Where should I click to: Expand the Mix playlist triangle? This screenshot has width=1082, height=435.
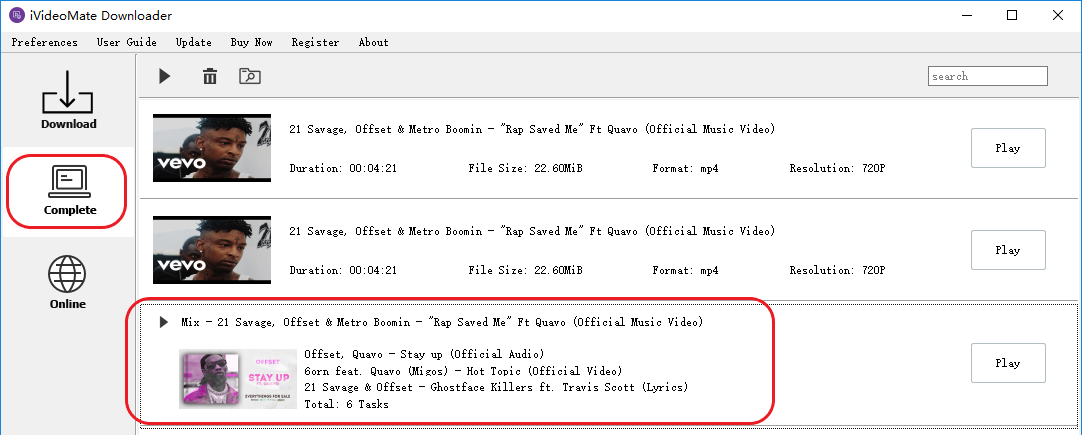(x=164, y=322)
